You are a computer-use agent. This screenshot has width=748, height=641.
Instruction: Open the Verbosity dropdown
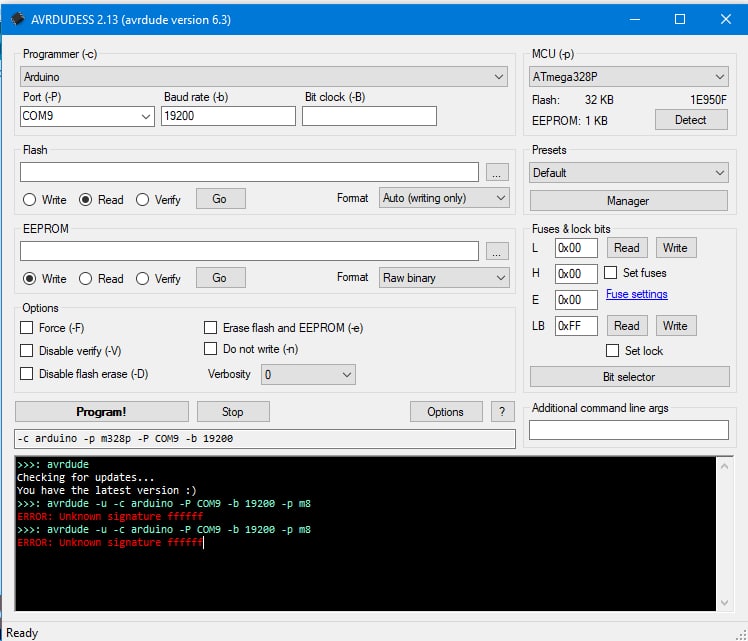pyautogui.click(x=308, y=375)
